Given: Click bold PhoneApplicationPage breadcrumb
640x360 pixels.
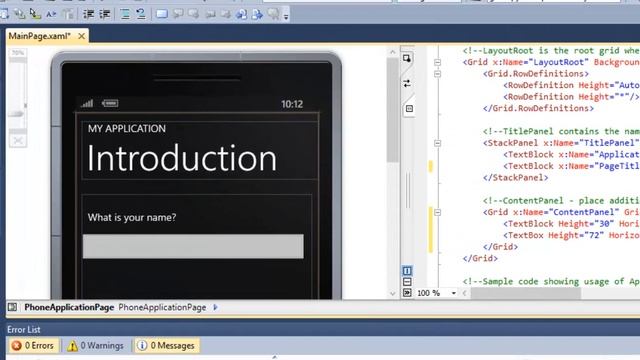Looking at the screenshot, I should click(69, 307).
